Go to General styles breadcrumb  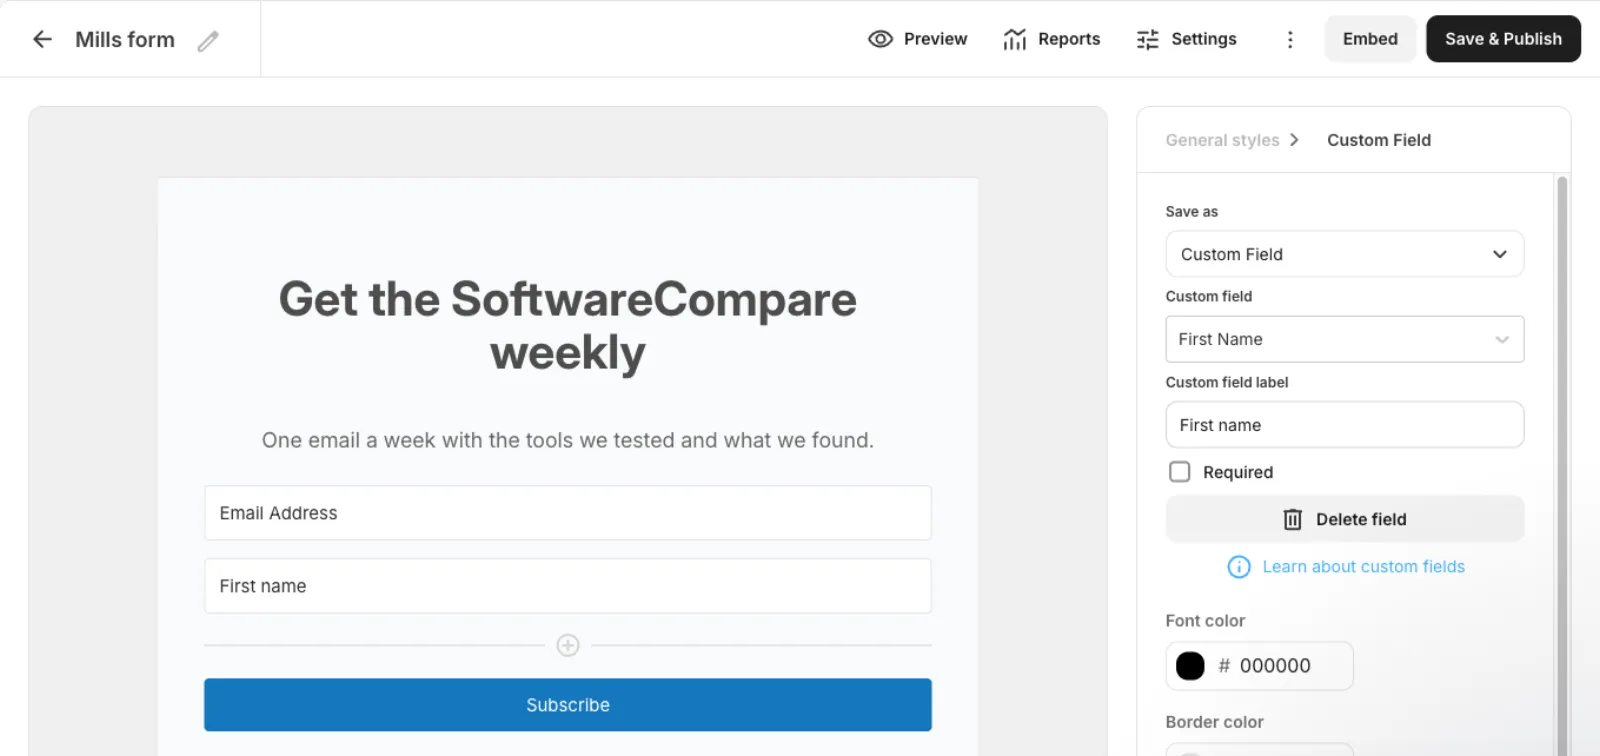[x=1222, y=140]
